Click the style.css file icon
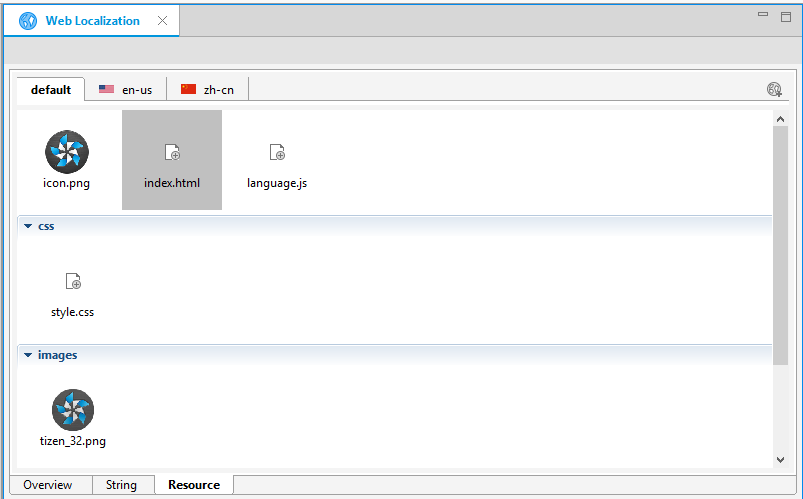The image size is (803, 499). click(72, 282)
